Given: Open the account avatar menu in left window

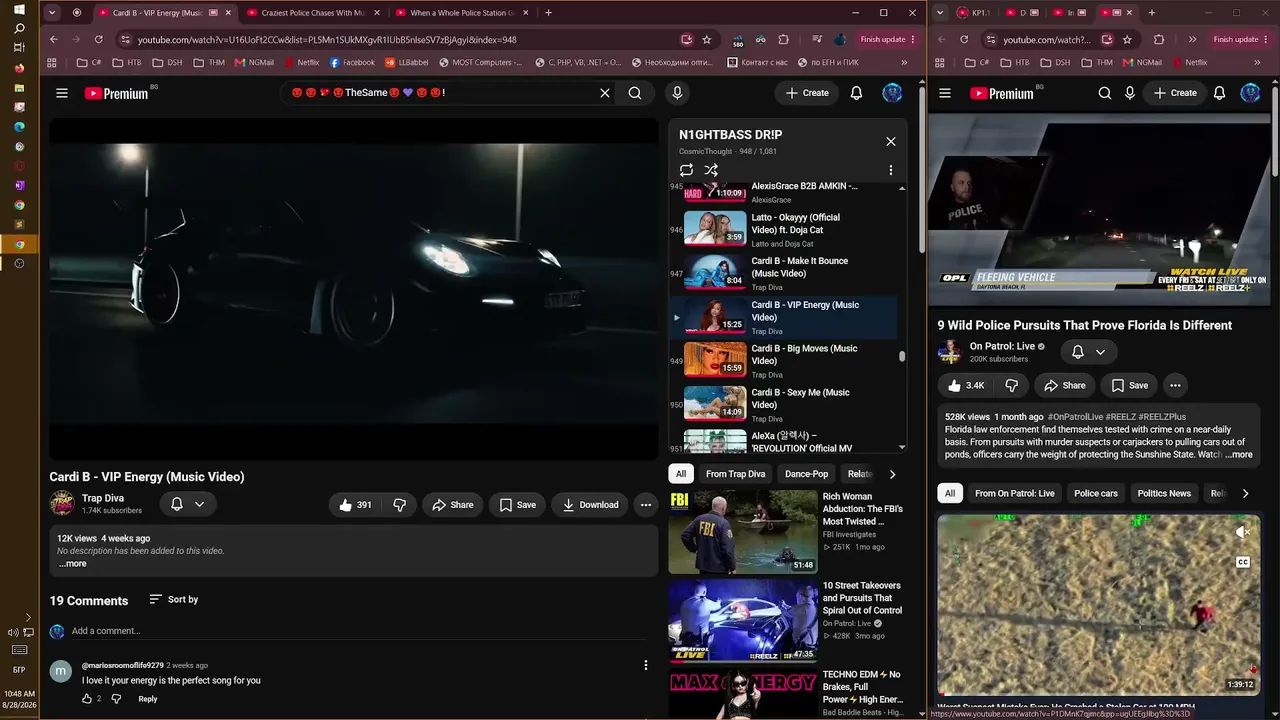Looking at the screenshot, I should click(x=892, y=93).
